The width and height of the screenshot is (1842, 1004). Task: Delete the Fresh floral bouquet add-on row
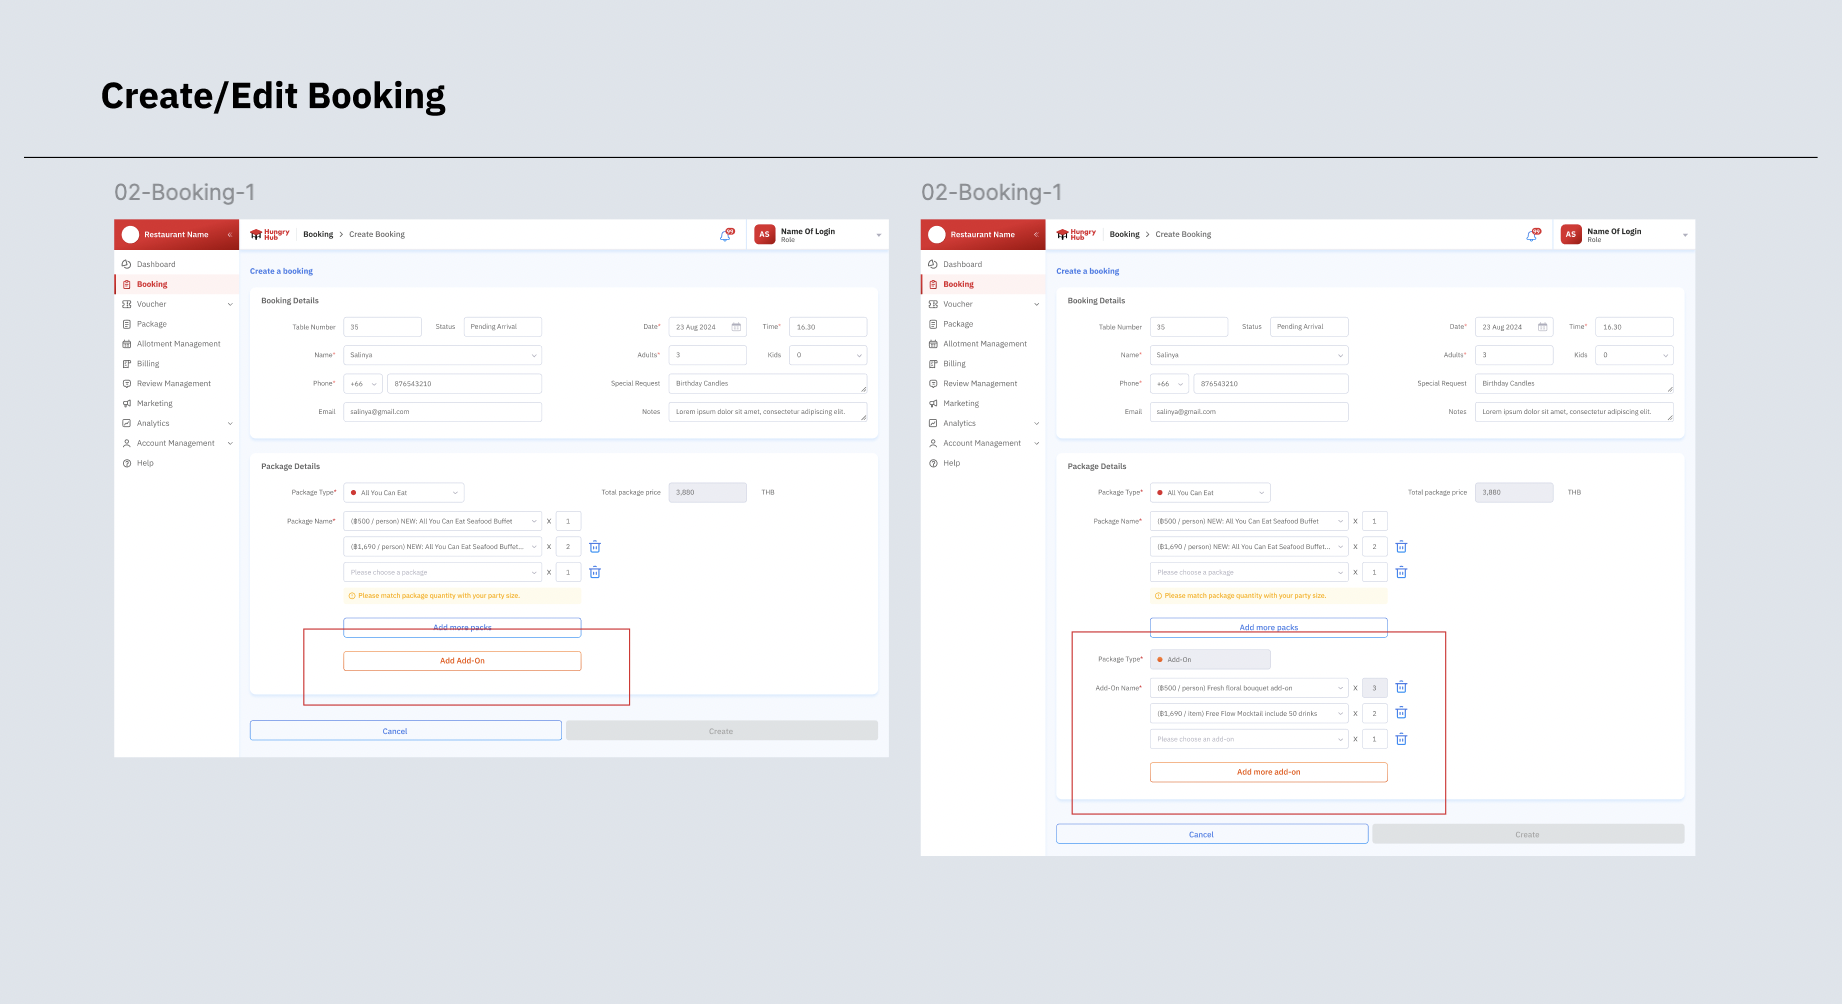point(1401,688)
